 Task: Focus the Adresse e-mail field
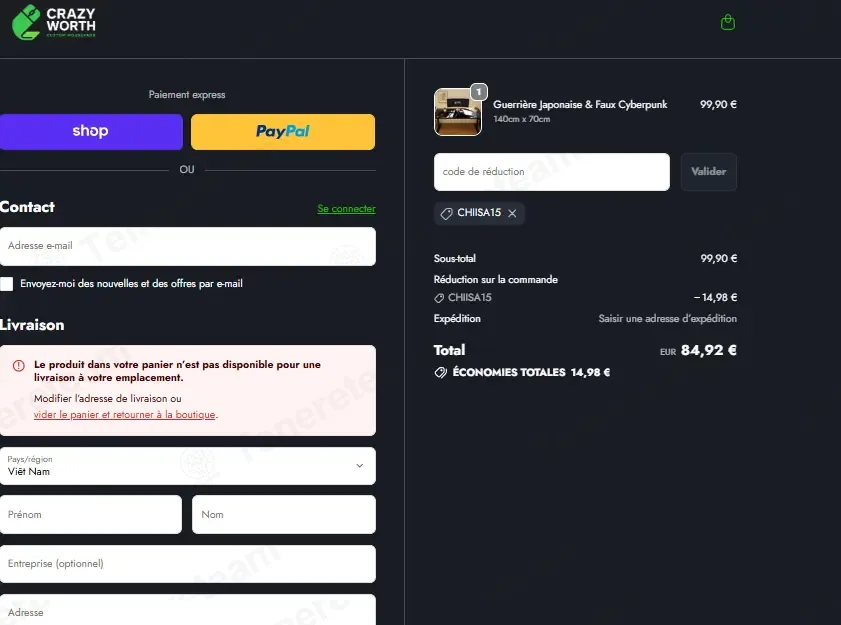point(188,246)
